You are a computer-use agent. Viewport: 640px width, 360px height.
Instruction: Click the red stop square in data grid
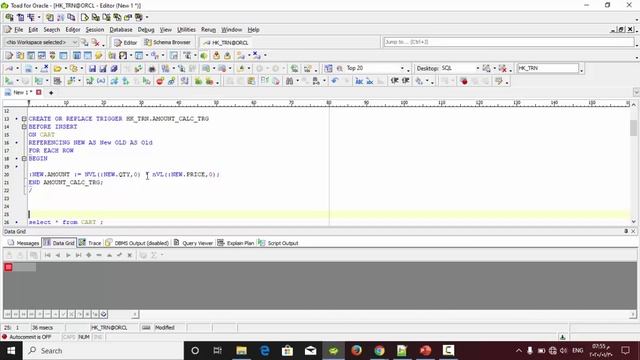(x=9, y=267)
